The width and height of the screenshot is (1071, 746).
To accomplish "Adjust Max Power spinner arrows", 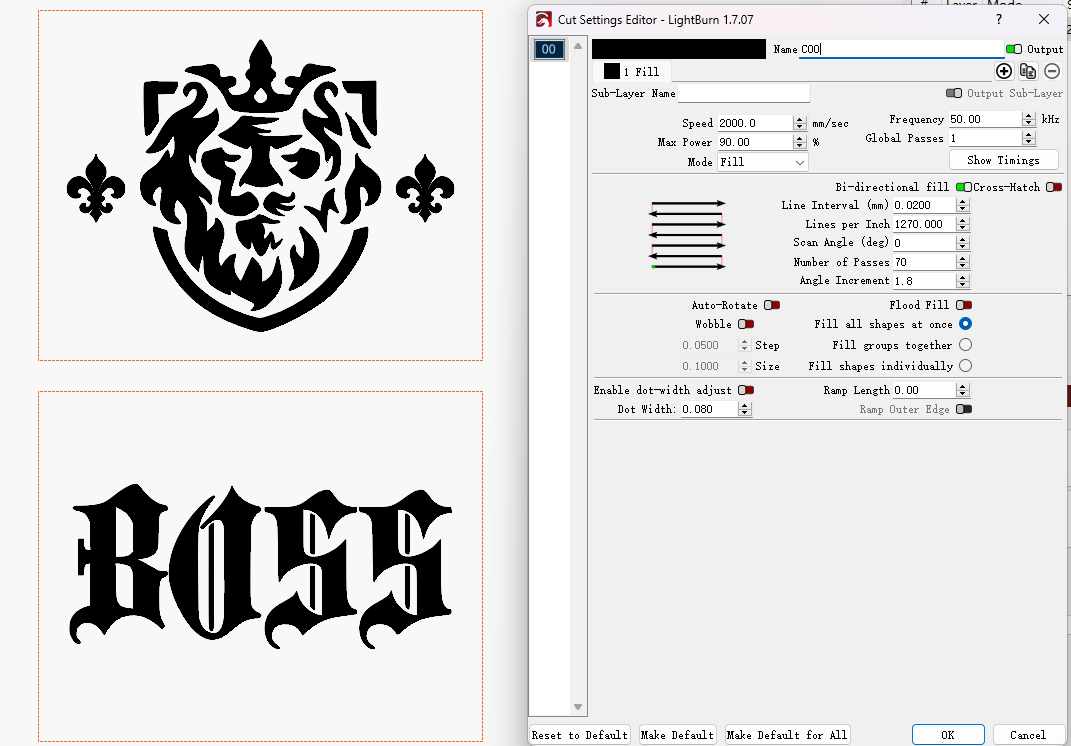I will pos(800,142).
